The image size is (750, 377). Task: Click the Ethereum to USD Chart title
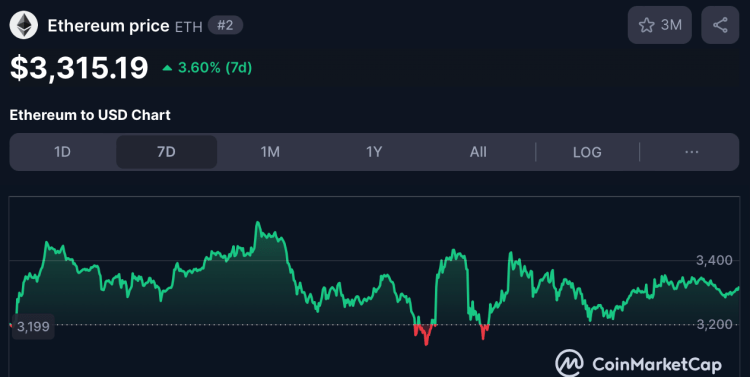tap(90, 115)
